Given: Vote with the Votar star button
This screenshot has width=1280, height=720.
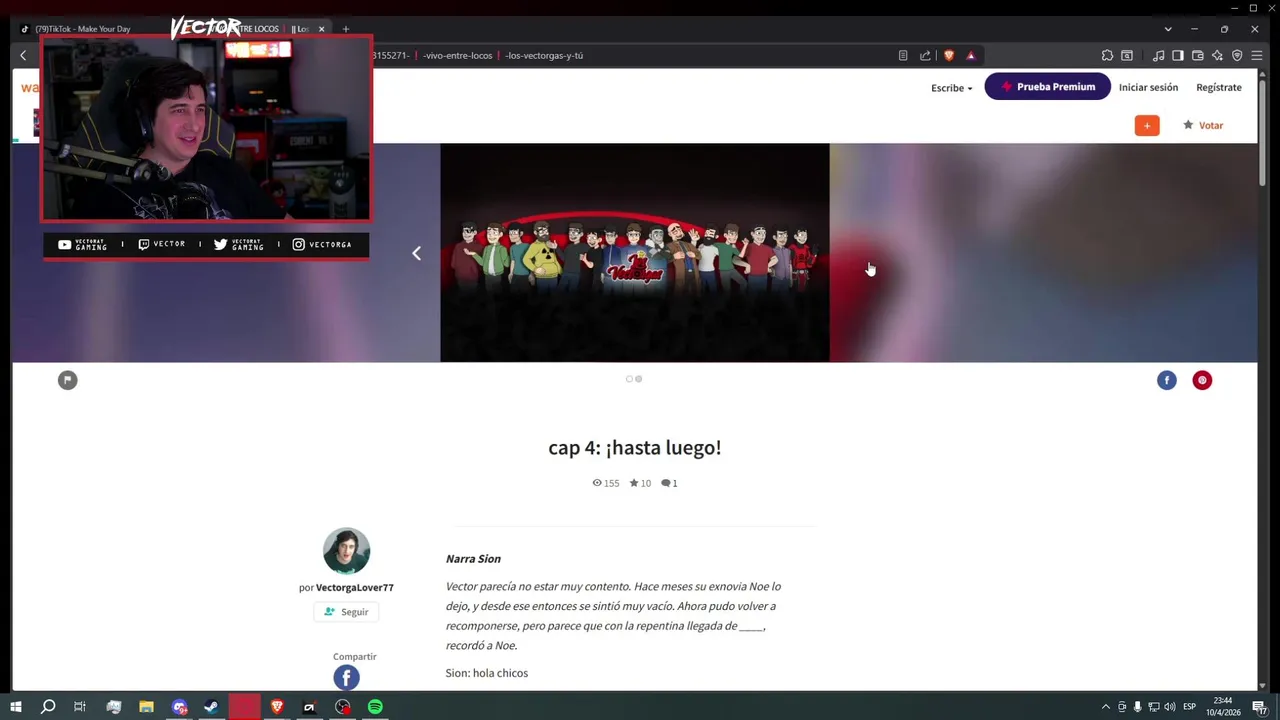Looking at the screenshot, I should 1203,126.
